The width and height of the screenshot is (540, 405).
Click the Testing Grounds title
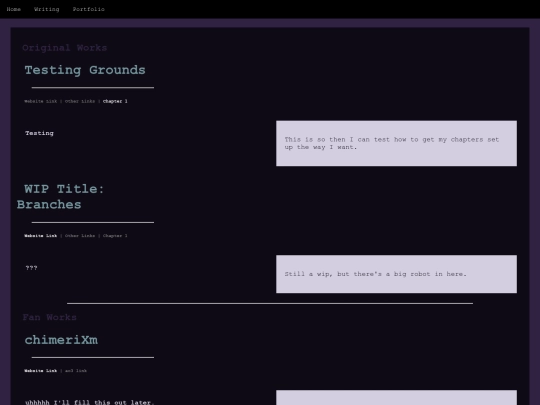tap(85, 70)
